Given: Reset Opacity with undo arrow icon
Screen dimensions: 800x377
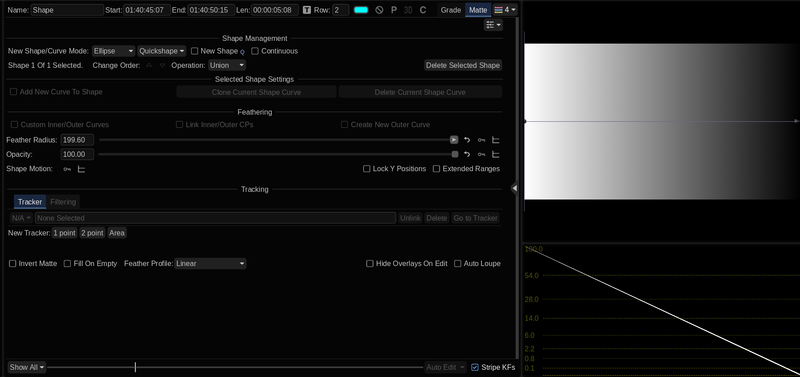Looking at the screenshot, I should pyautogui.click(x=467, y=154).
